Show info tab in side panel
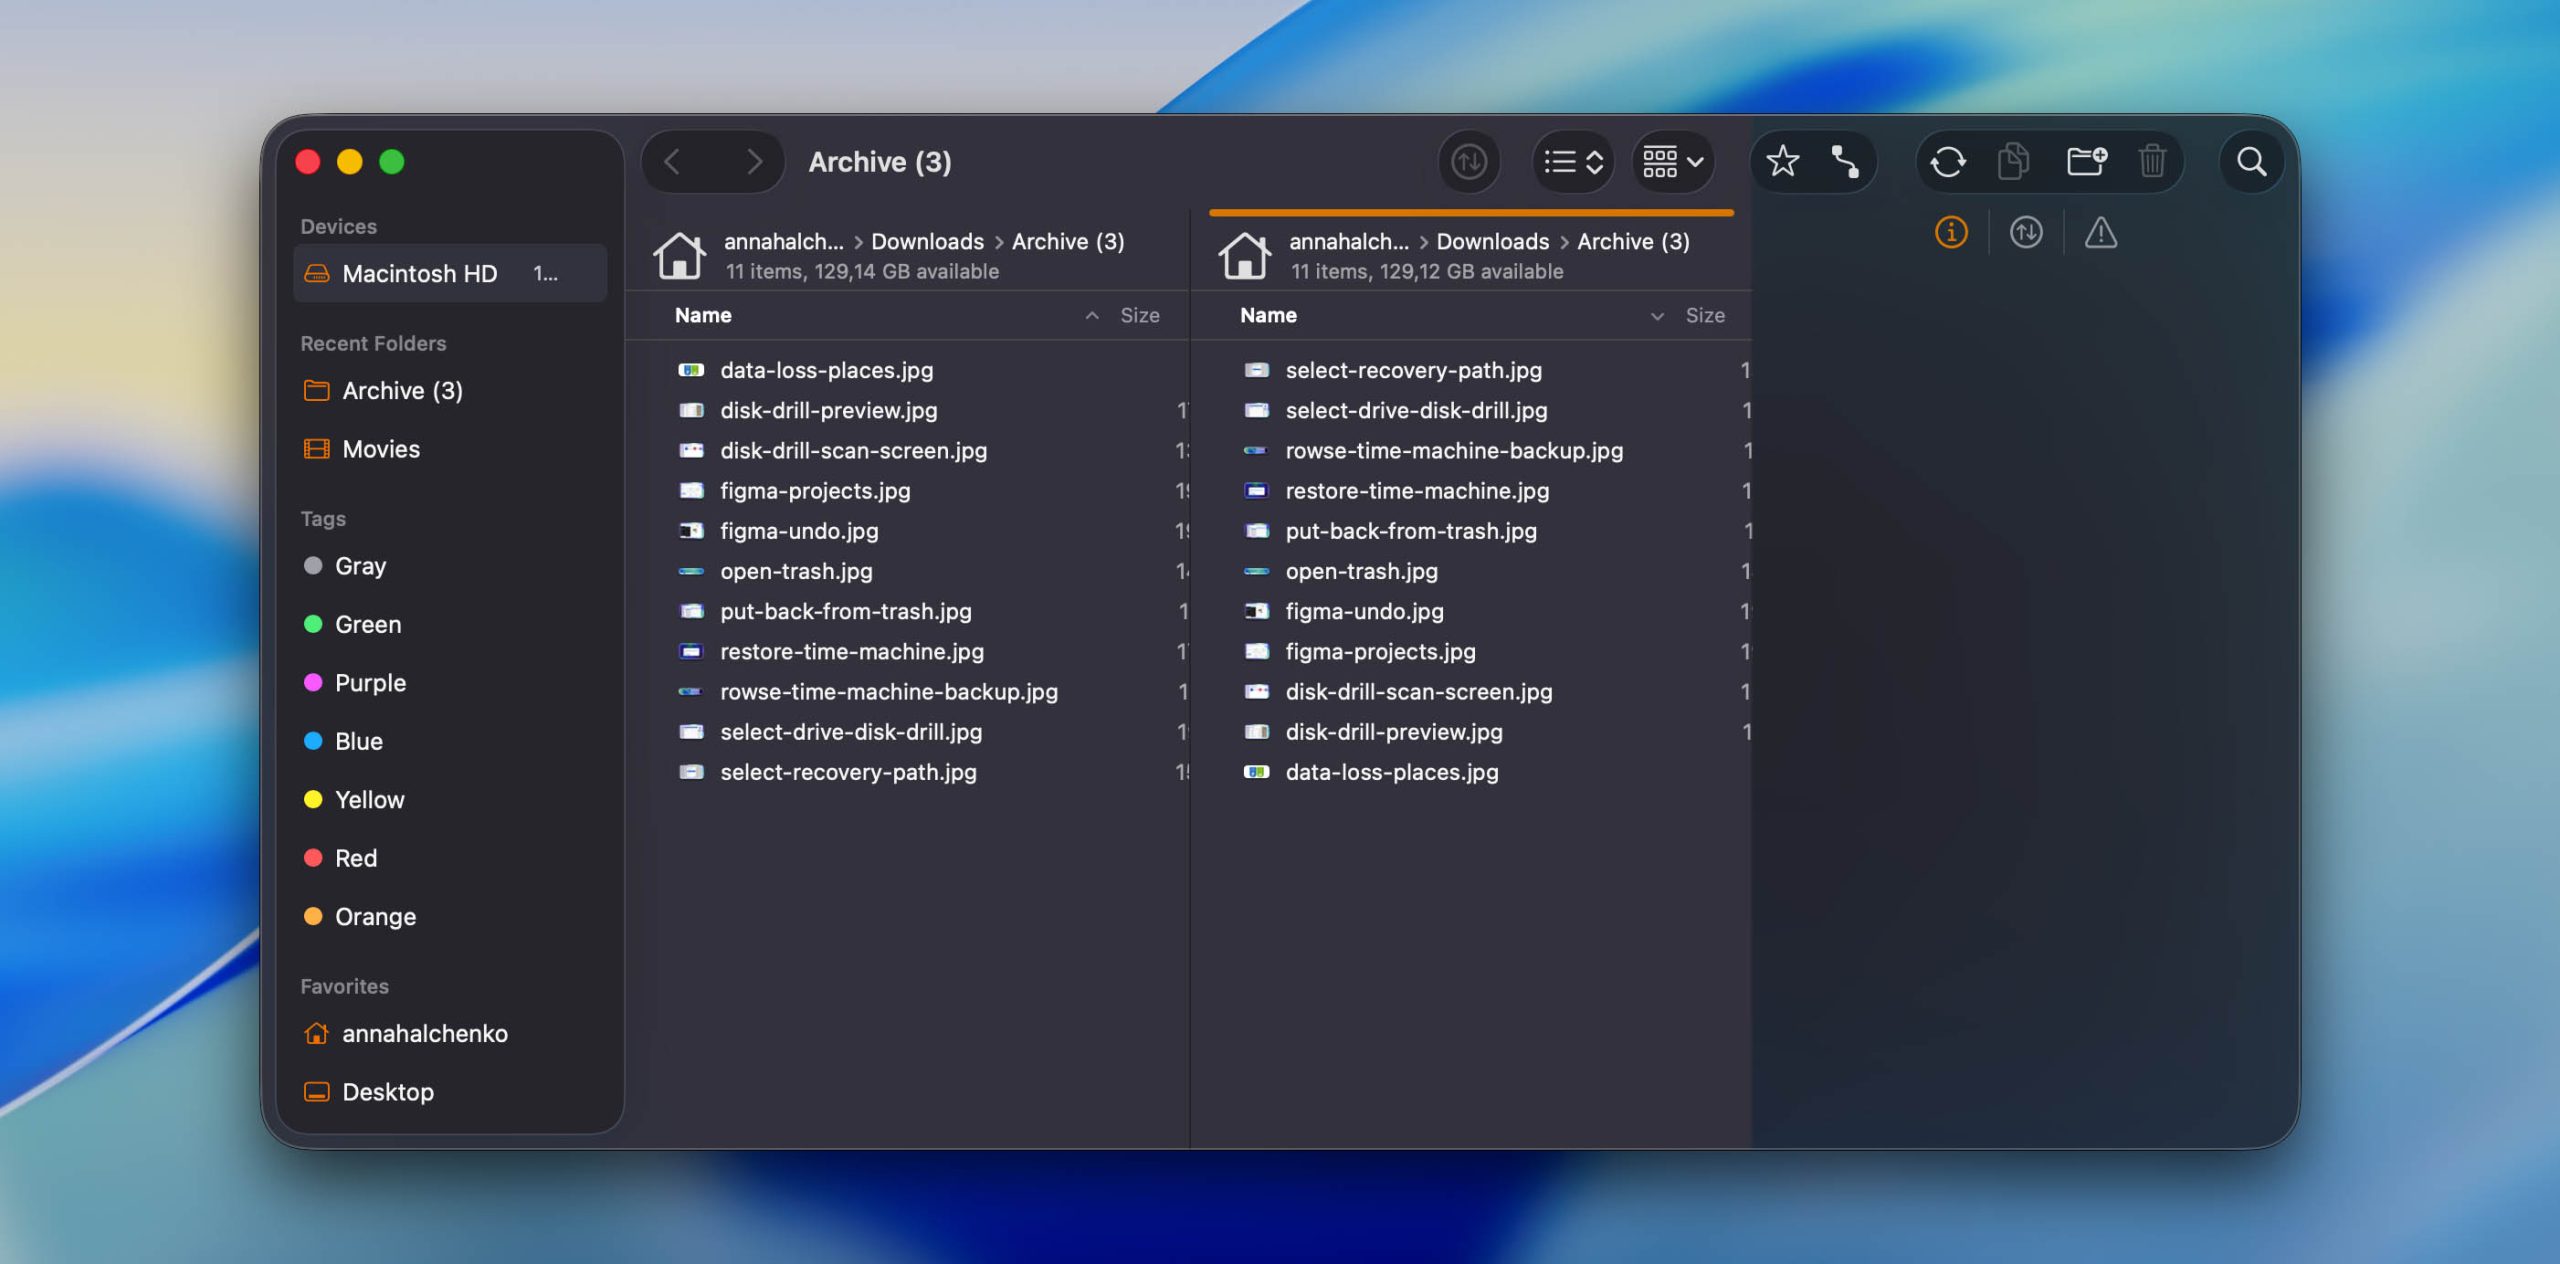The height and width of the screenshot is (1264, 2560). tap(1951, 233)
